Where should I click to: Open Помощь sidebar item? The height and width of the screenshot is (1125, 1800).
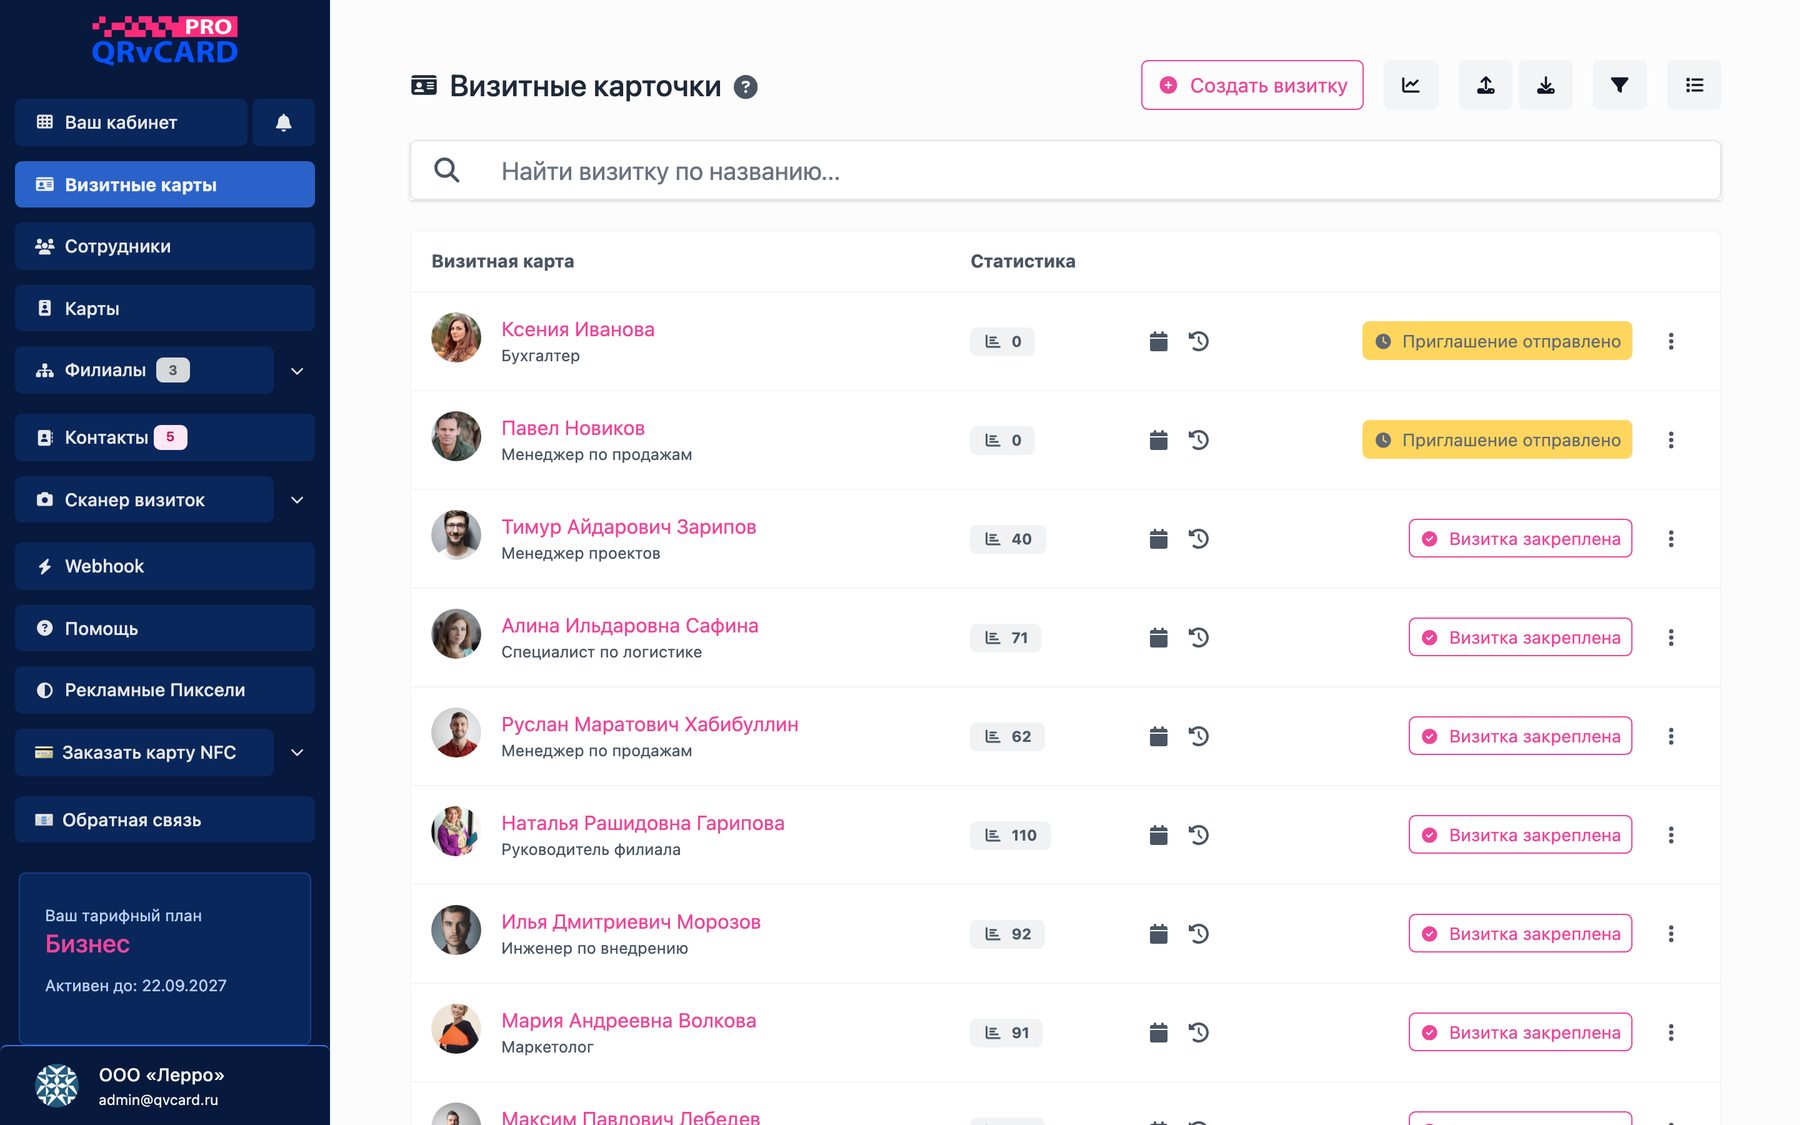[x=165, y=628]
